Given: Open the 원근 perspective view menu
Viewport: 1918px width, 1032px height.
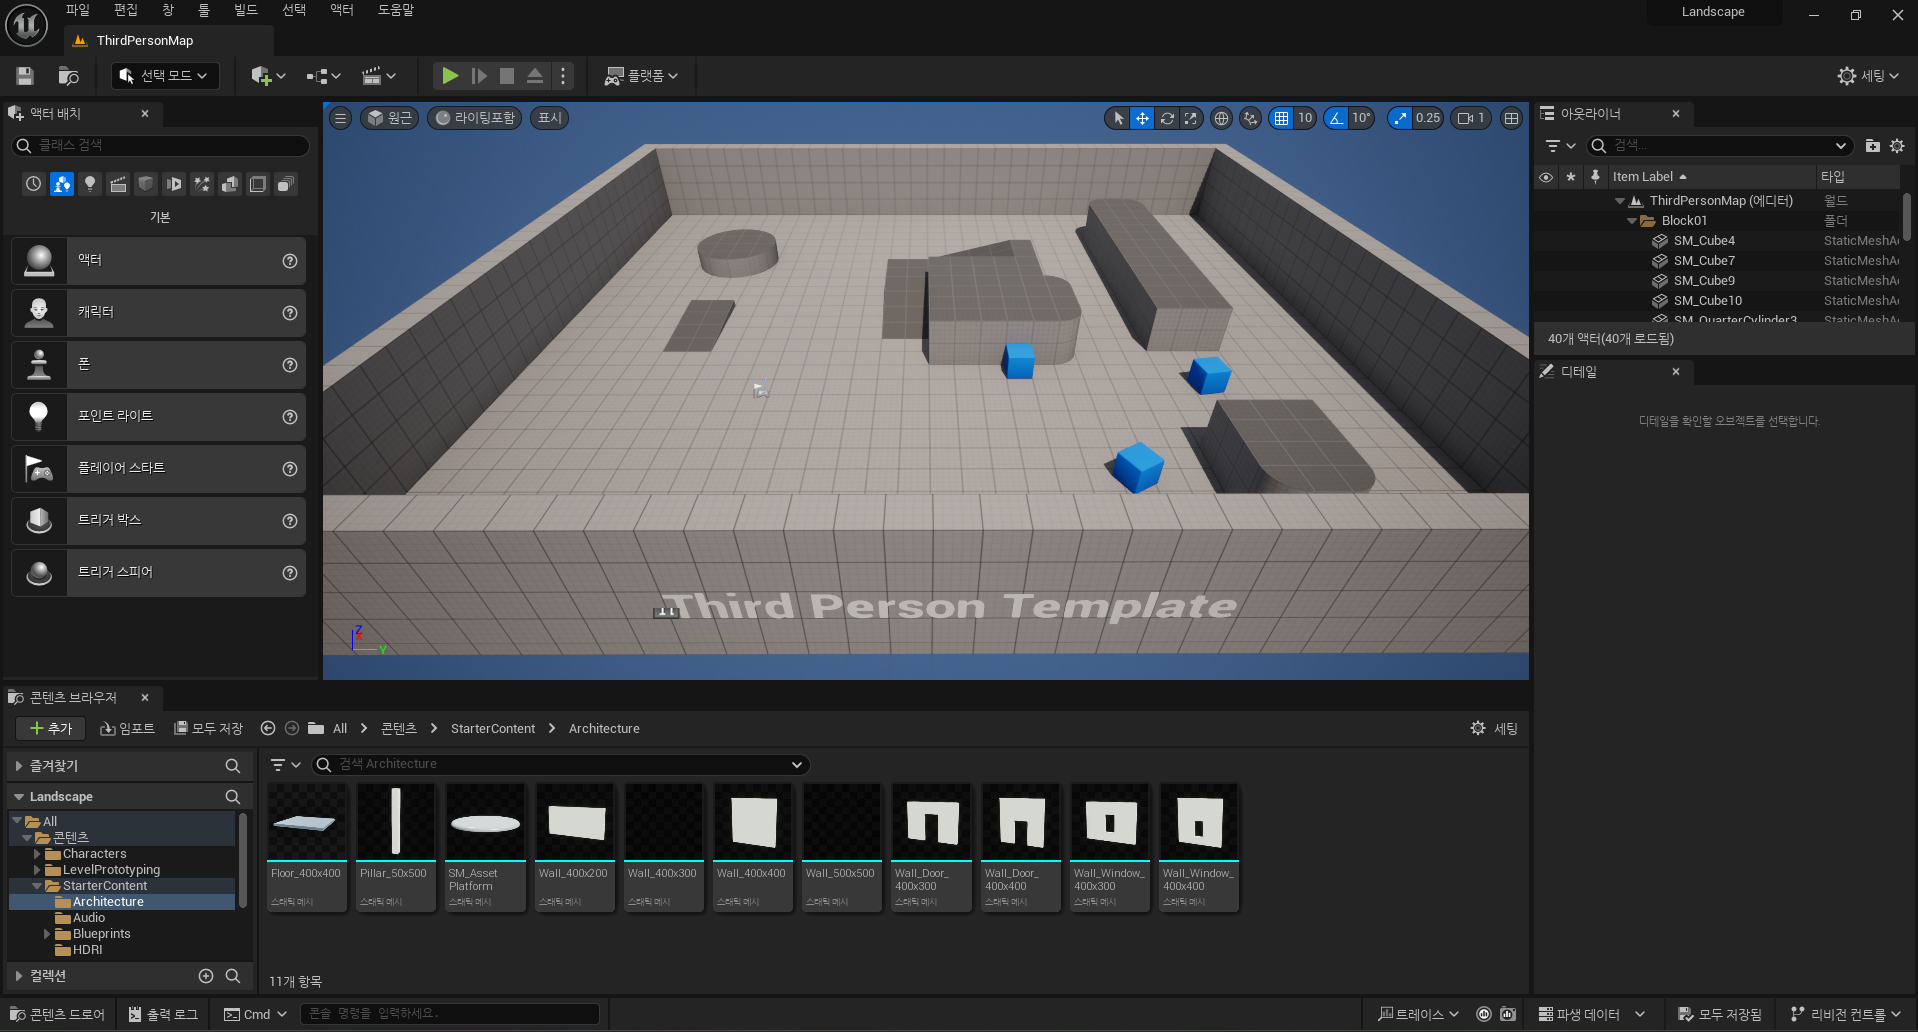Looking at the screenshot, I should 389,118.
